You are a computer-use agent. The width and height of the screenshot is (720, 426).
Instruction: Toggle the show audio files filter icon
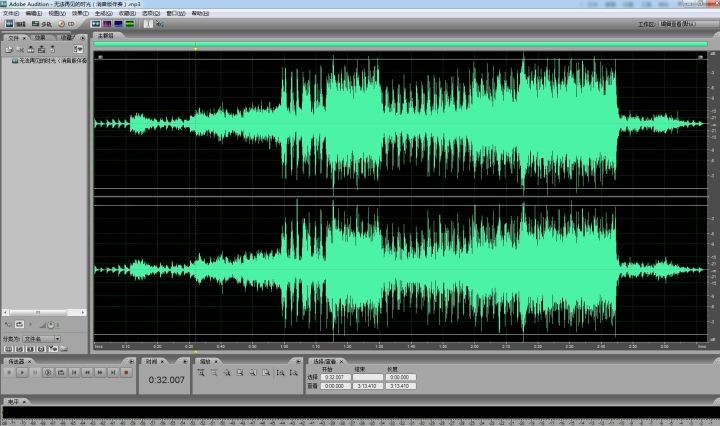[9, 349]
